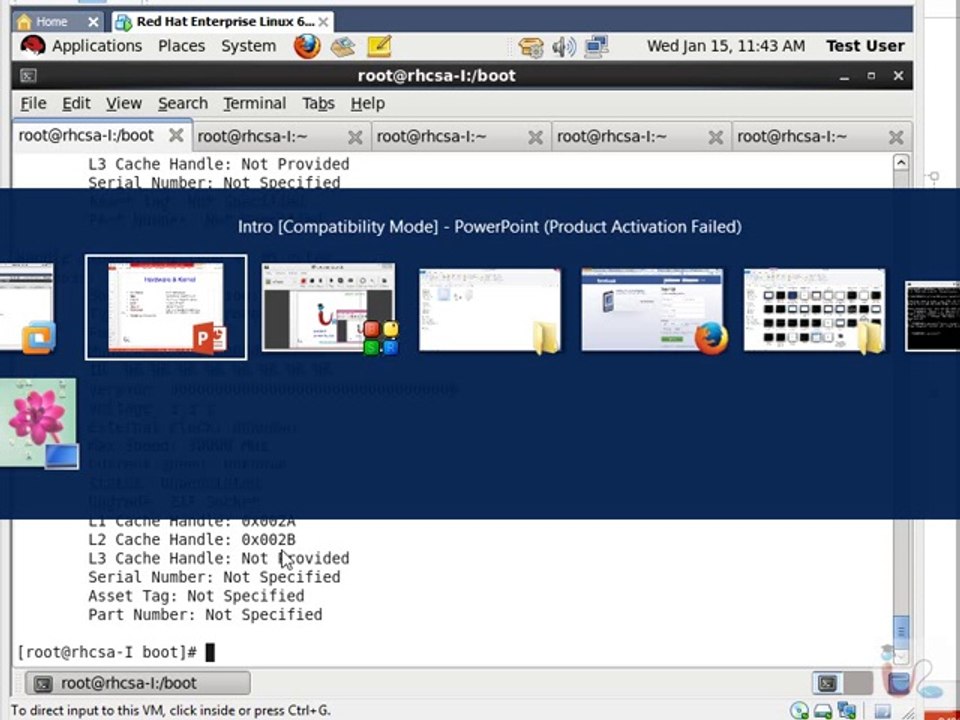Open the Terminal menu in menu bar
960x720 pixels.
(x=254, y=103)
